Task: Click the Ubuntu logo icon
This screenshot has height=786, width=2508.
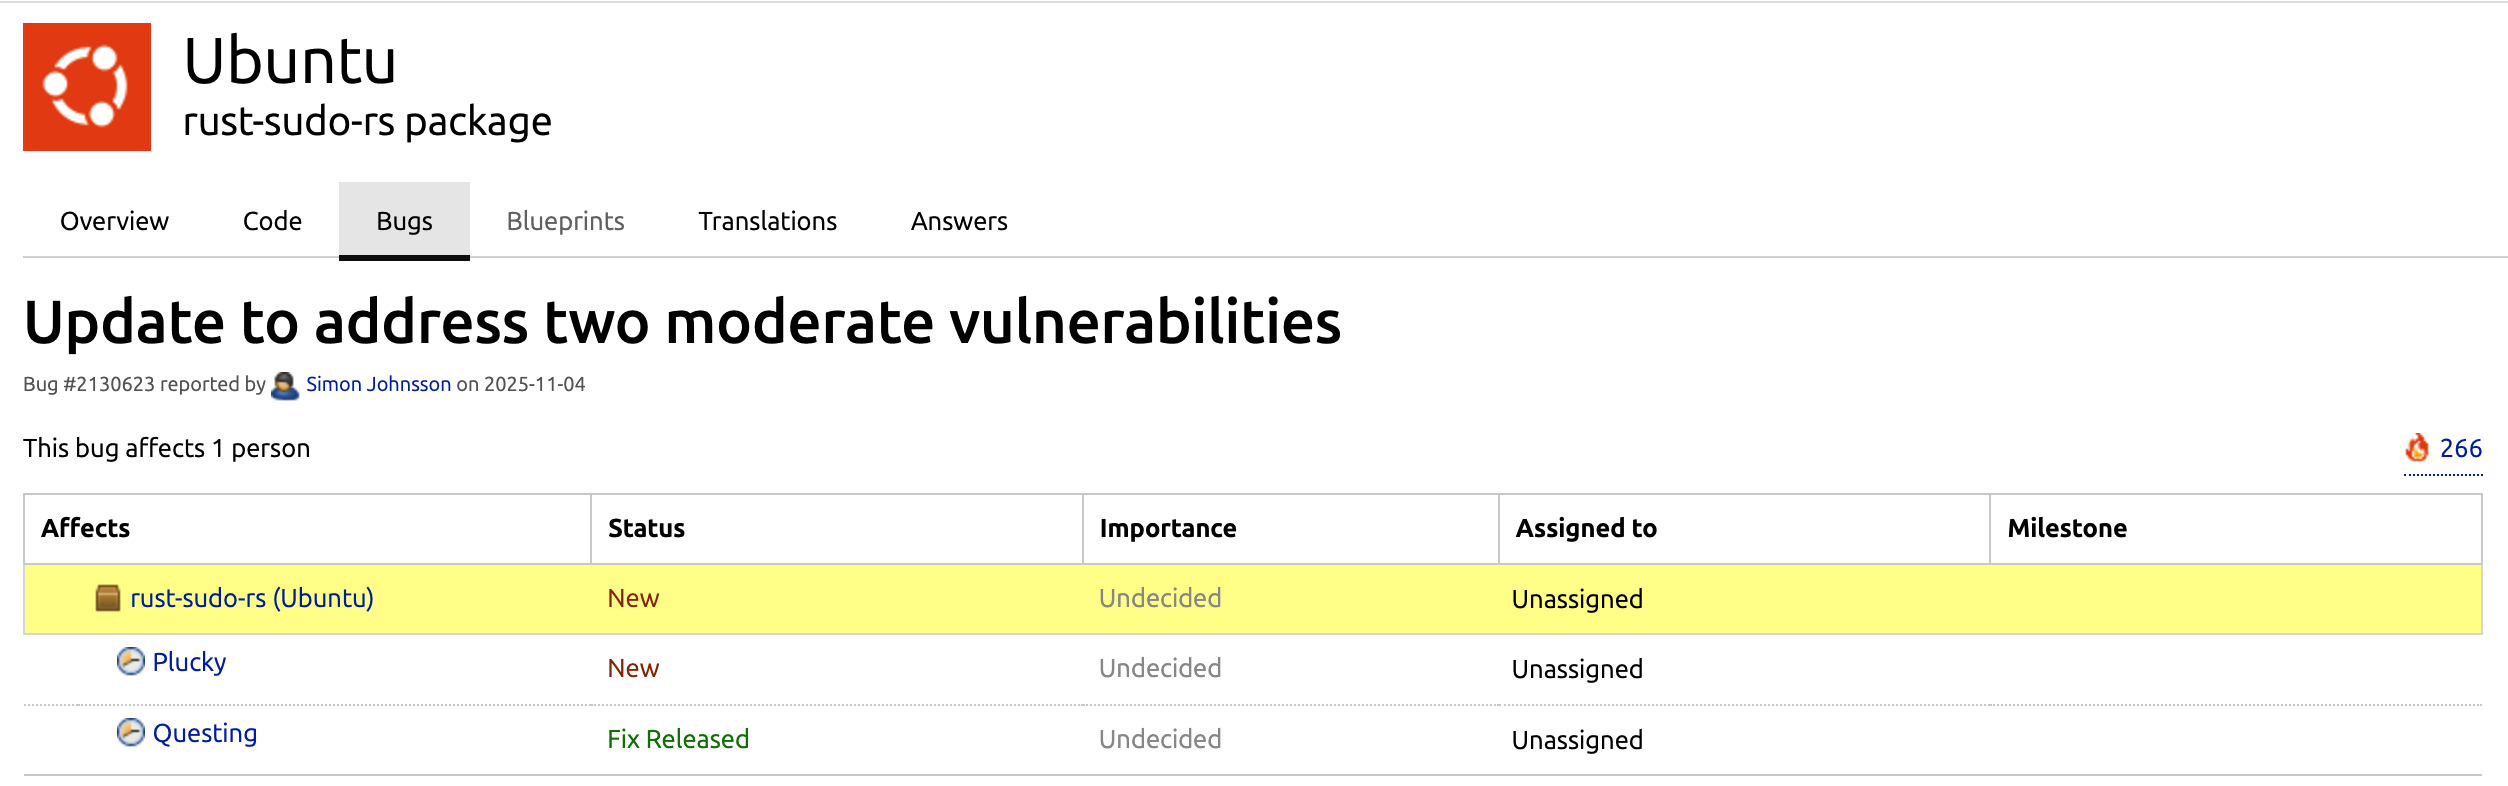Action: point(87,87)
